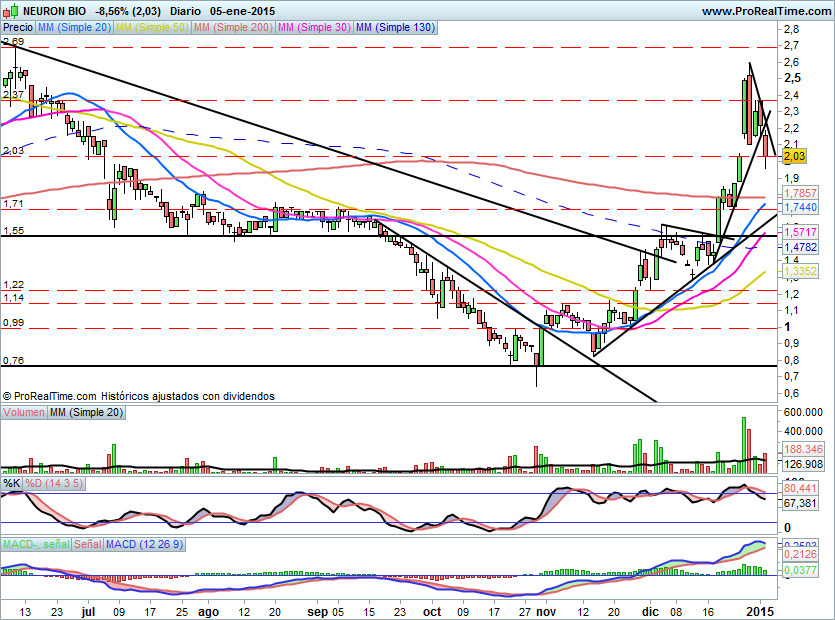835x620 pixels.
Task: Click the Señal indicator label
Action: pyautogui.click(x=86, y=545)
